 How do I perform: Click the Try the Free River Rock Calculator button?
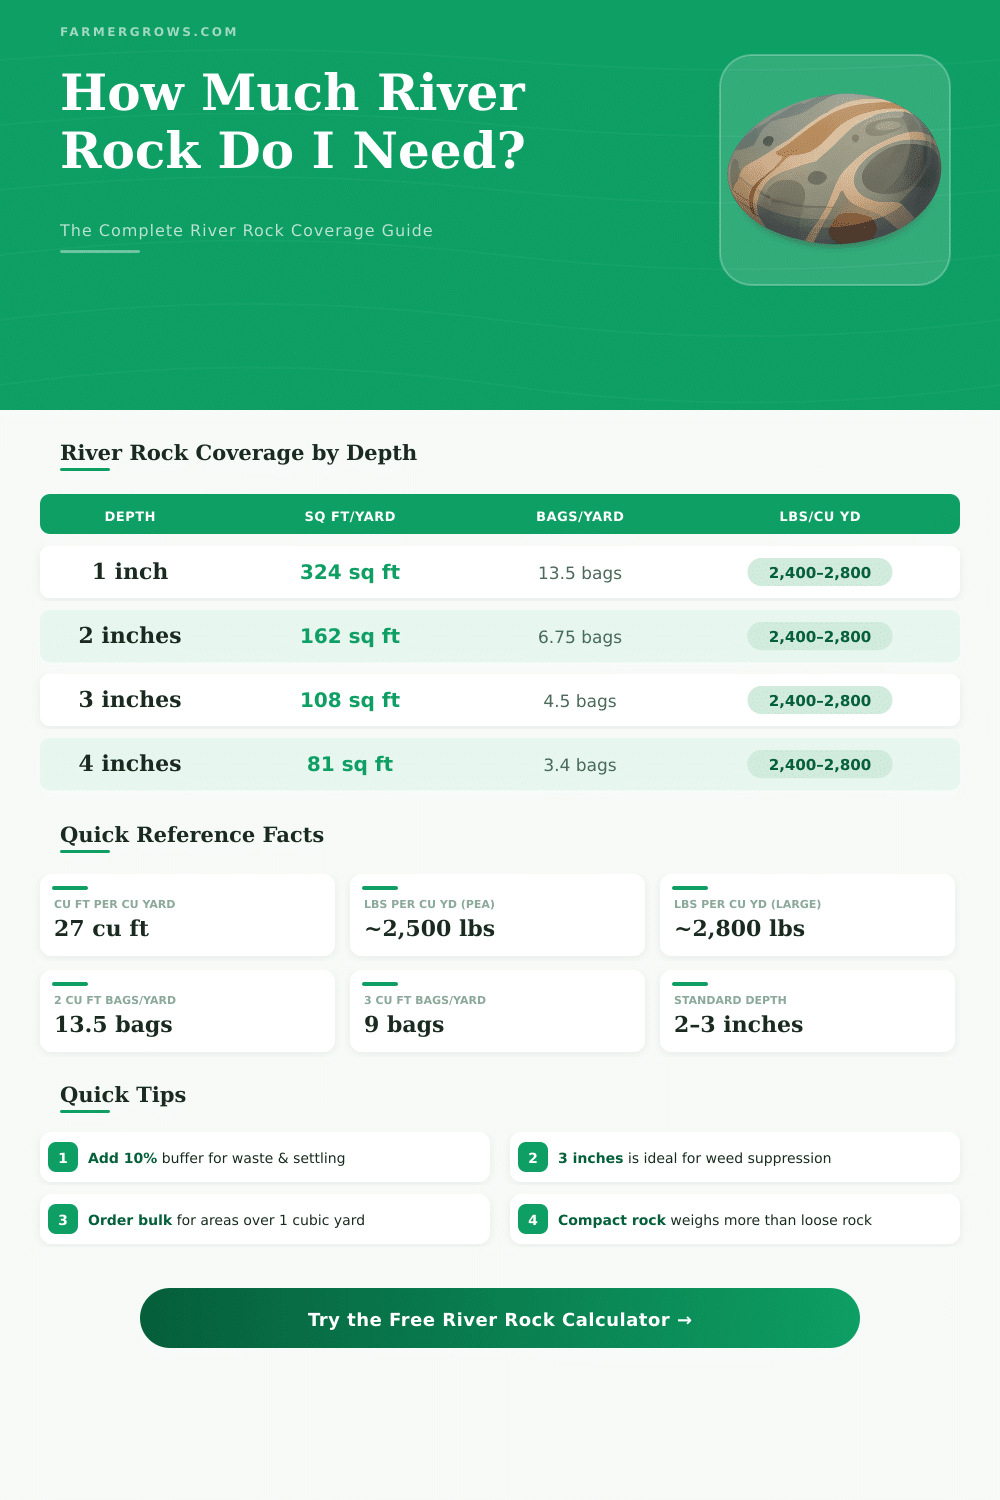500,1319
